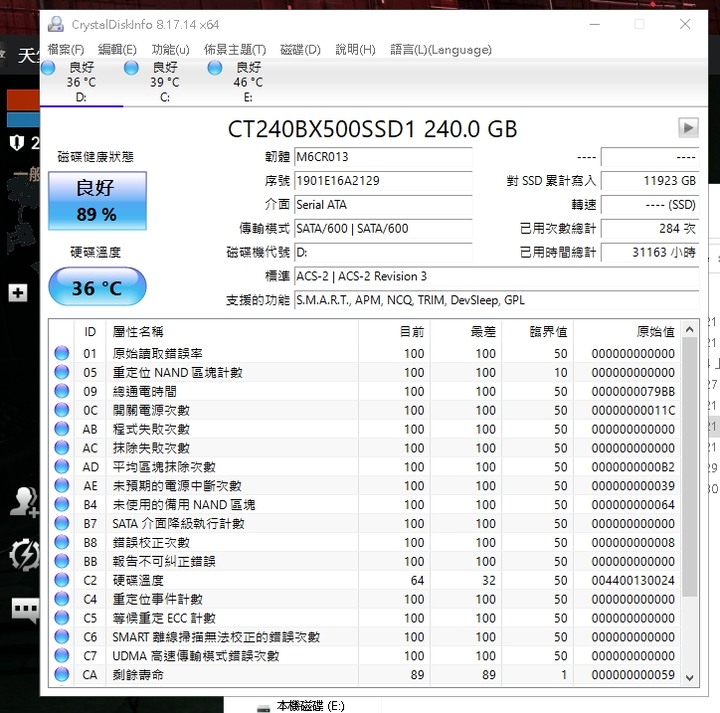Click the status icon for attribute AB
720x713 pixels.
pos(62,428)
